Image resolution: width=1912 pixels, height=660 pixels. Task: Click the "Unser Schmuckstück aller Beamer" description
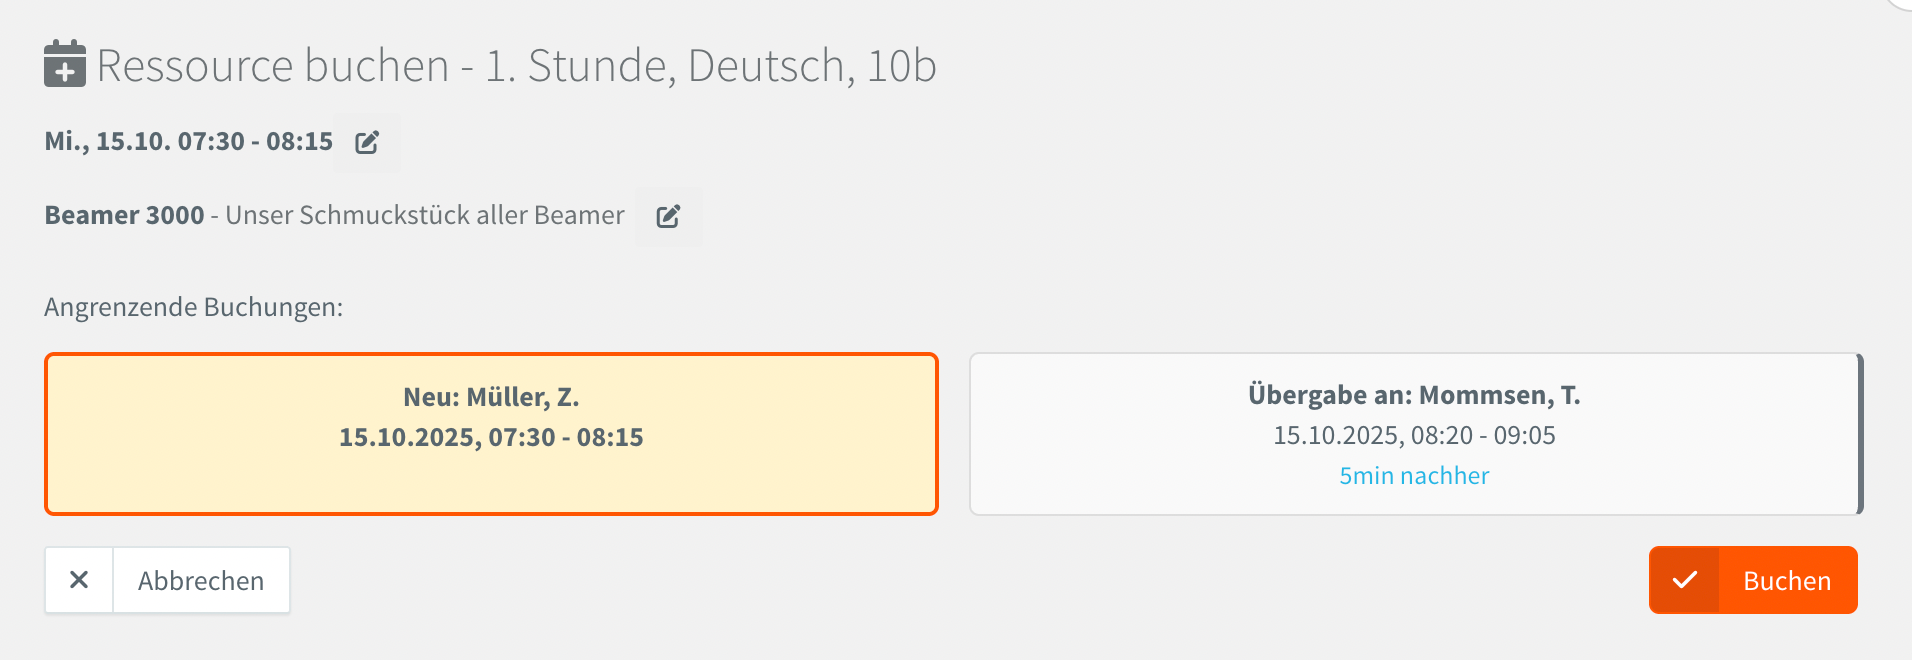click(425, 216)
